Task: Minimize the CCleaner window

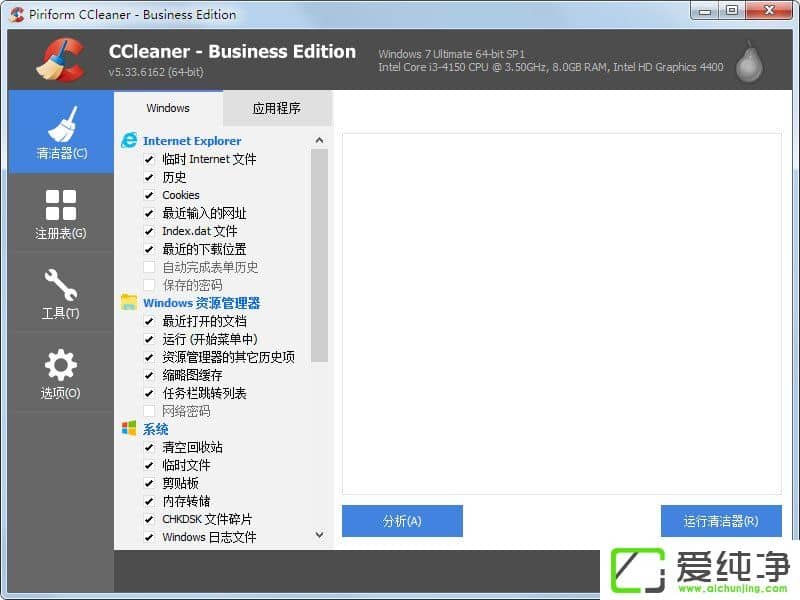Action: pyautogui.click(x=705, y=11)
